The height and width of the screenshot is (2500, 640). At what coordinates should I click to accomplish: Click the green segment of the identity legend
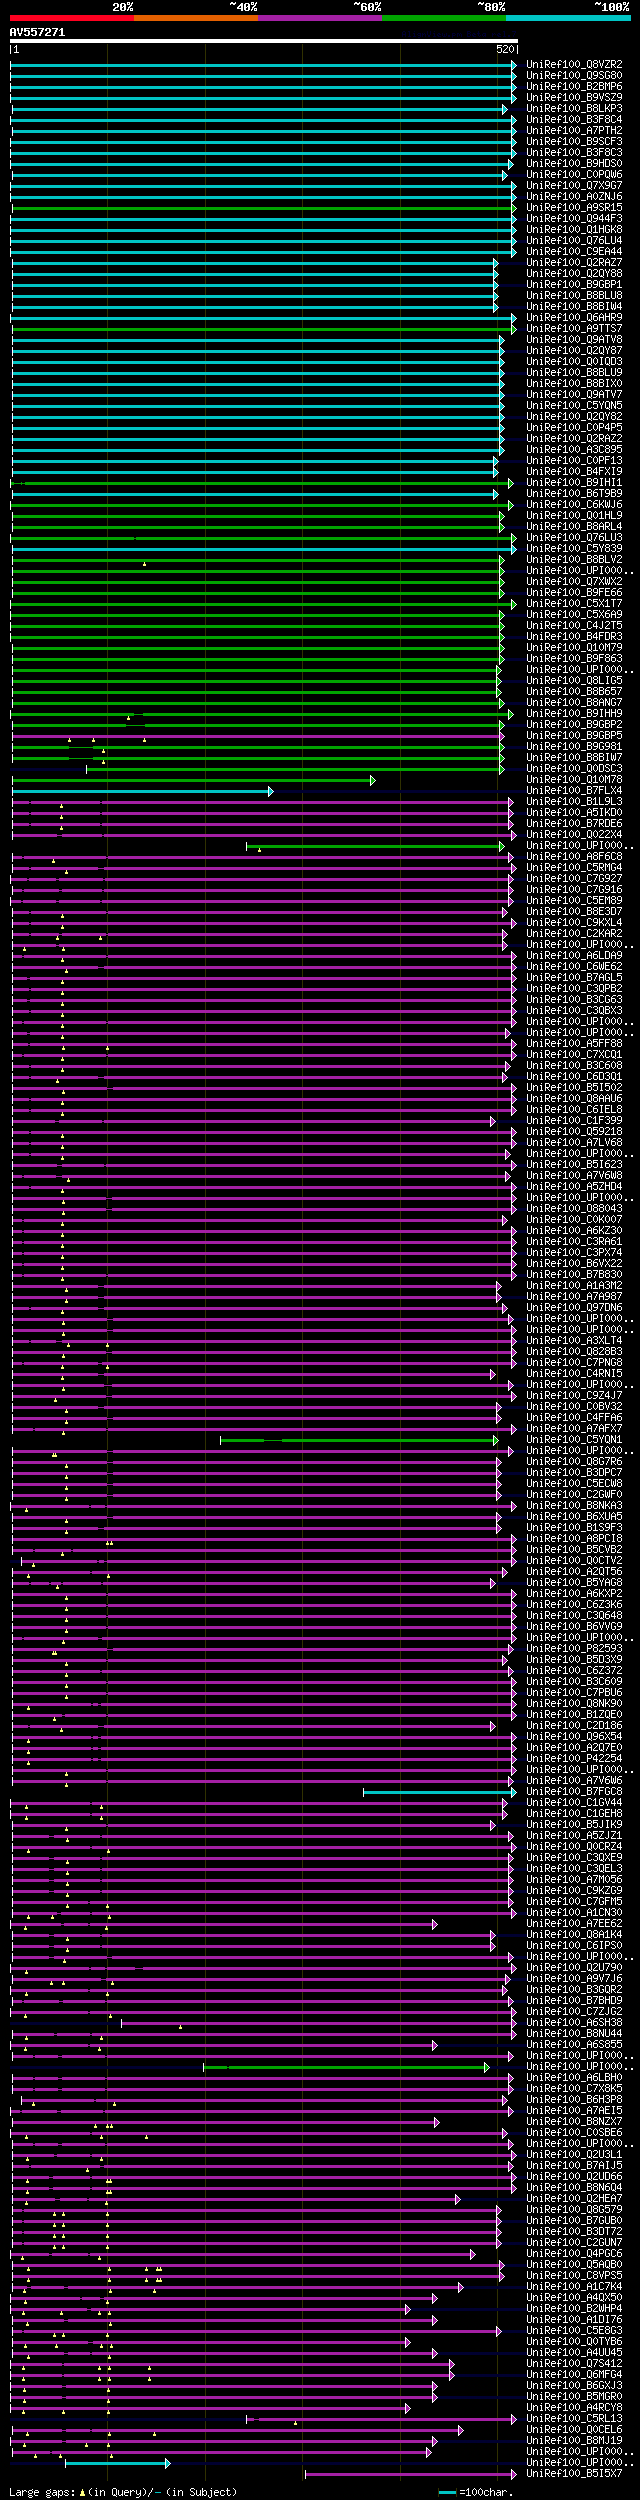pos(443,18)
